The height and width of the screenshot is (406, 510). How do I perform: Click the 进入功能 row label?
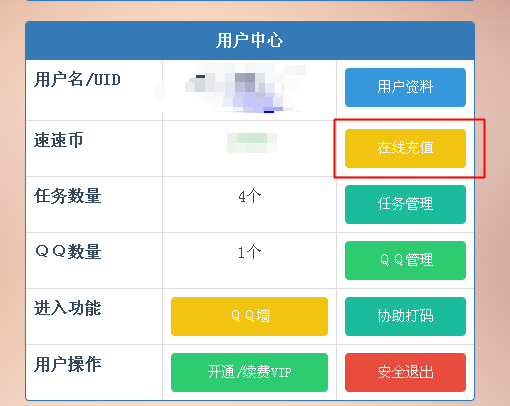[68, 308]
